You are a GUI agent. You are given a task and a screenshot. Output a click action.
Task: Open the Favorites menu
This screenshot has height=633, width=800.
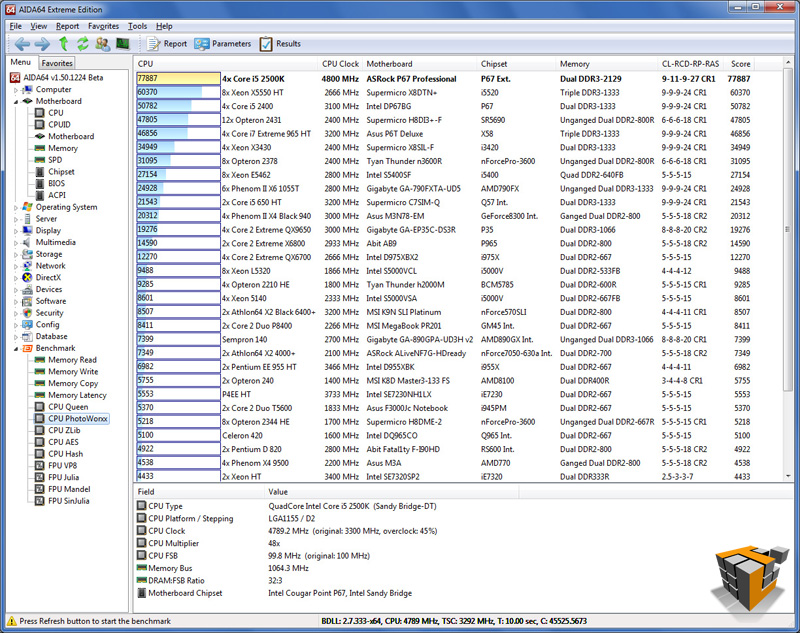pos(104,26)
